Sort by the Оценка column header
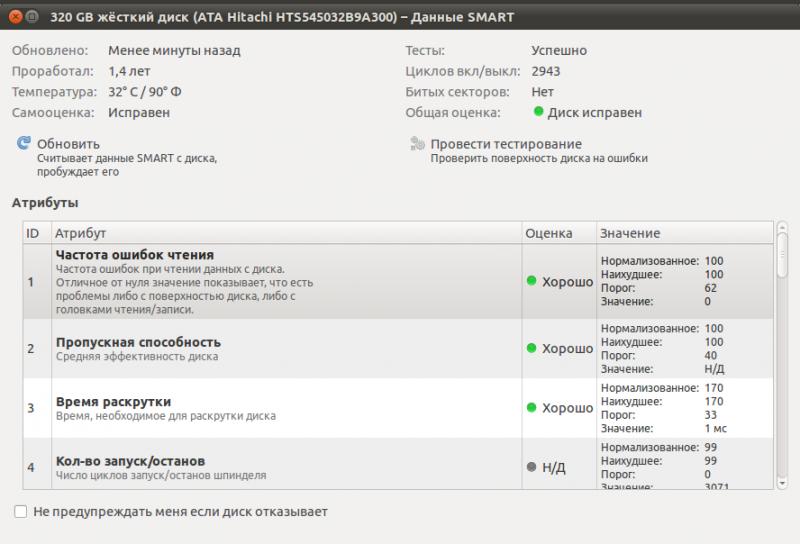800x544 pixels. [558, 233]
